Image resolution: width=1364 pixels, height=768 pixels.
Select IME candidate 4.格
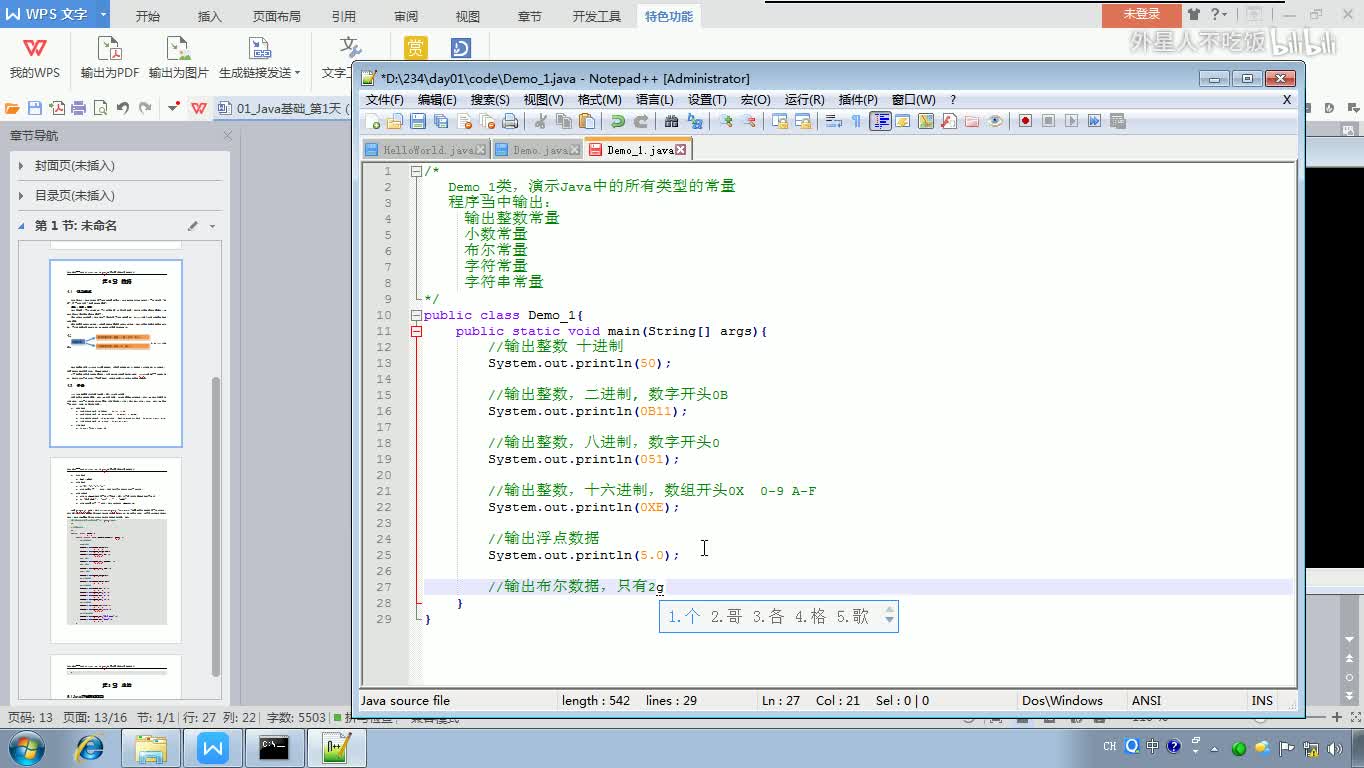click(810, 617)
